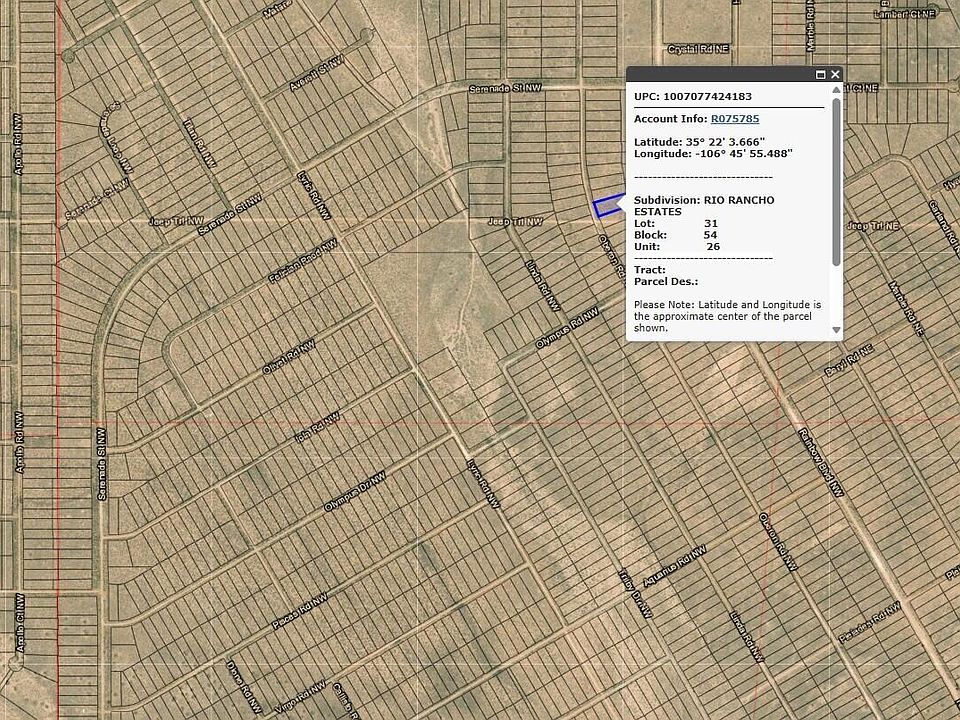Click the Block: 54 row
The width and height of the screenshot is (960, 720).
(675, 235)
